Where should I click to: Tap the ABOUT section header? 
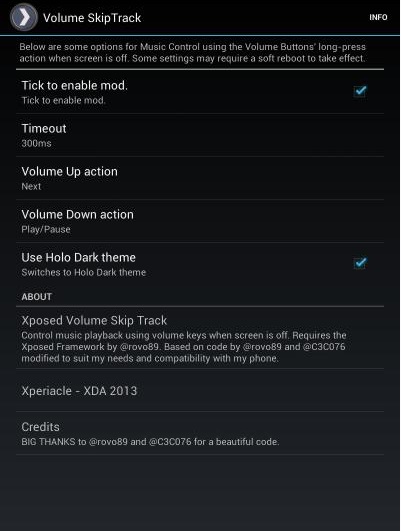pyautogui.click(x=37, y=297)
